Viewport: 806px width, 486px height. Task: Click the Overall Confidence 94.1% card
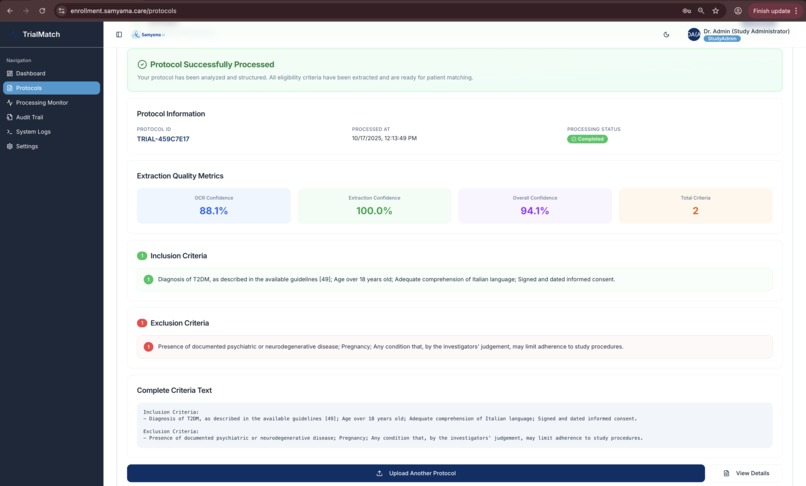coord(535,206)
